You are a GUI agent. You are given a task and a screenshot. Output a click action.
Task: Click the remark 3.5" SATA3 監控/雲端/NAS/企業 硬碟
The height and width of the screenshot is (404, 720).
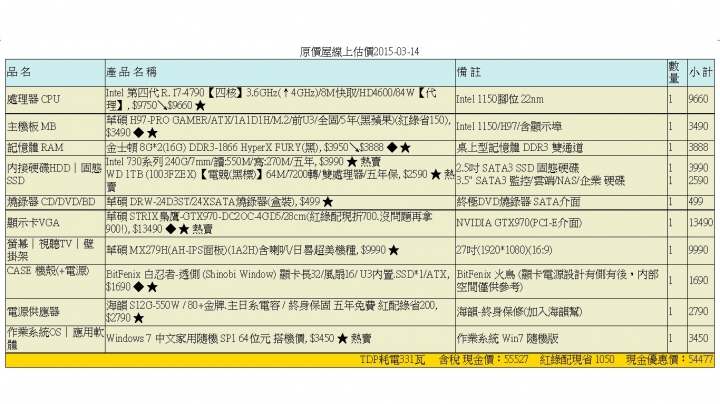pos(540,180)
